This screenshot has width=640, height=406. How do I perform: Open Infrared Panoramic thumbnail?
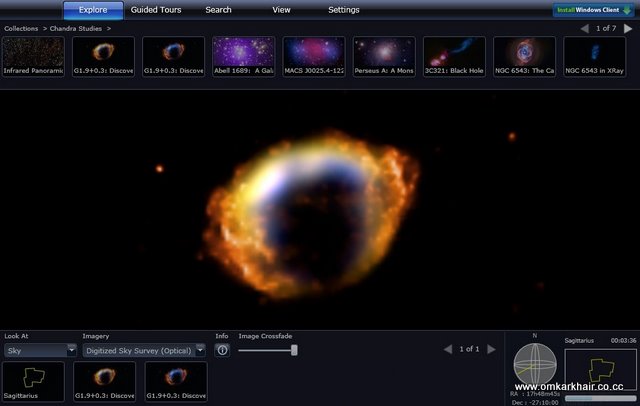(x=33, y=56)
